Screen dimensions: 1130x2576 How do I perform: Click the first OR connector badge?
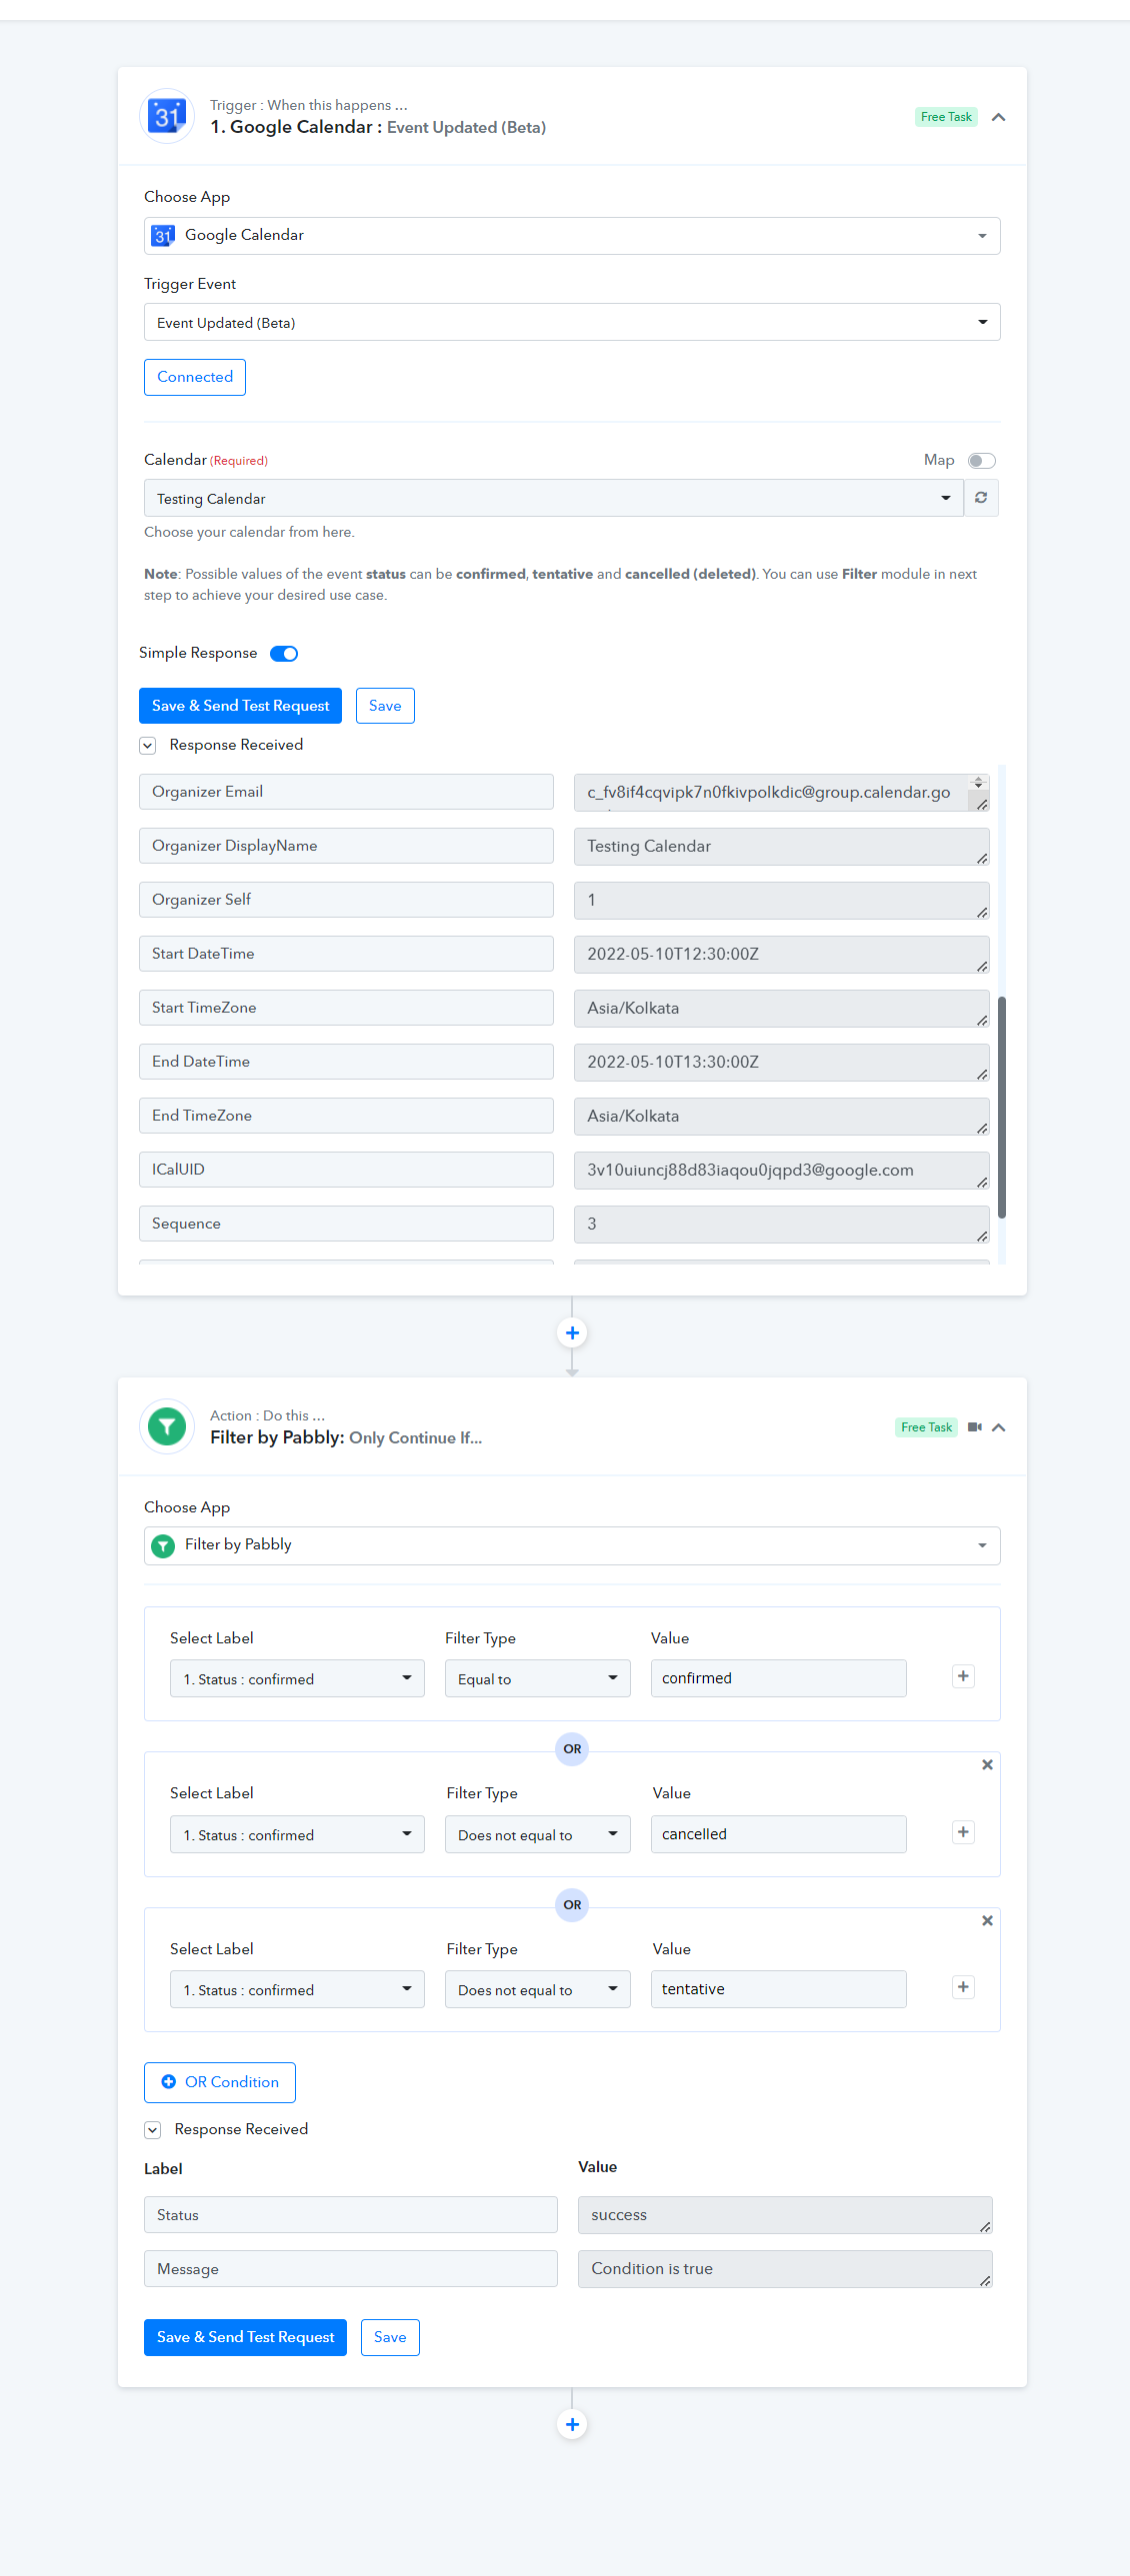(572, 1749)
